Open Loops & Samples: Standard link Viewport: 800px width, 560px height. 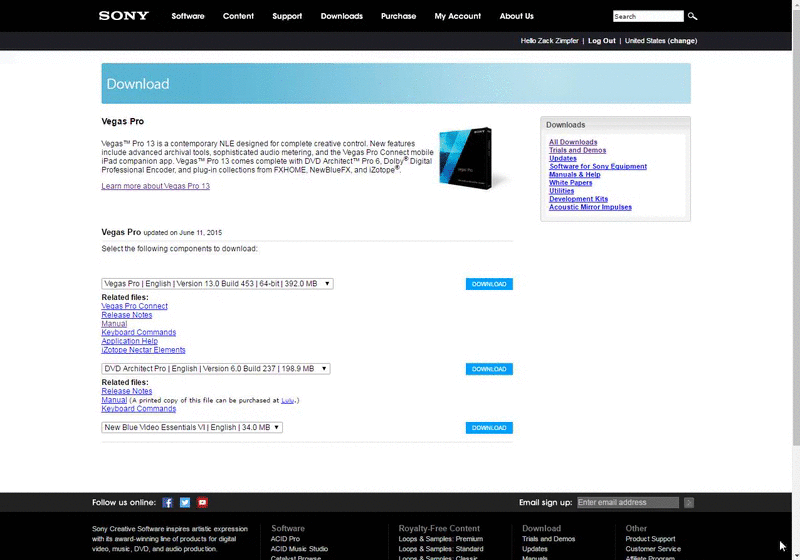click(441, 549)
